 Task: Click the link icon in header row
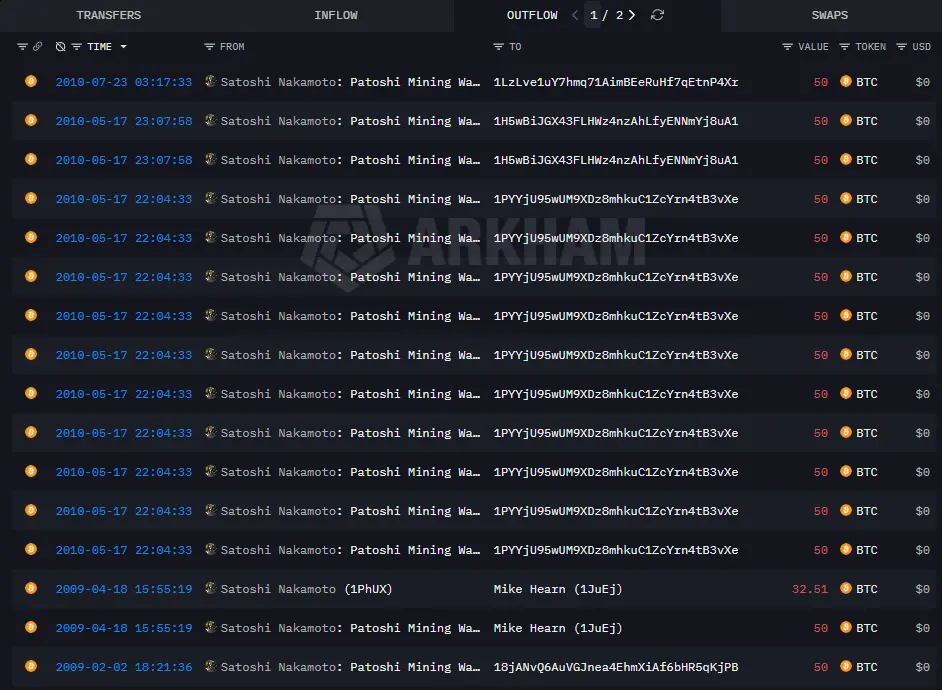click(x=37, y=46)
